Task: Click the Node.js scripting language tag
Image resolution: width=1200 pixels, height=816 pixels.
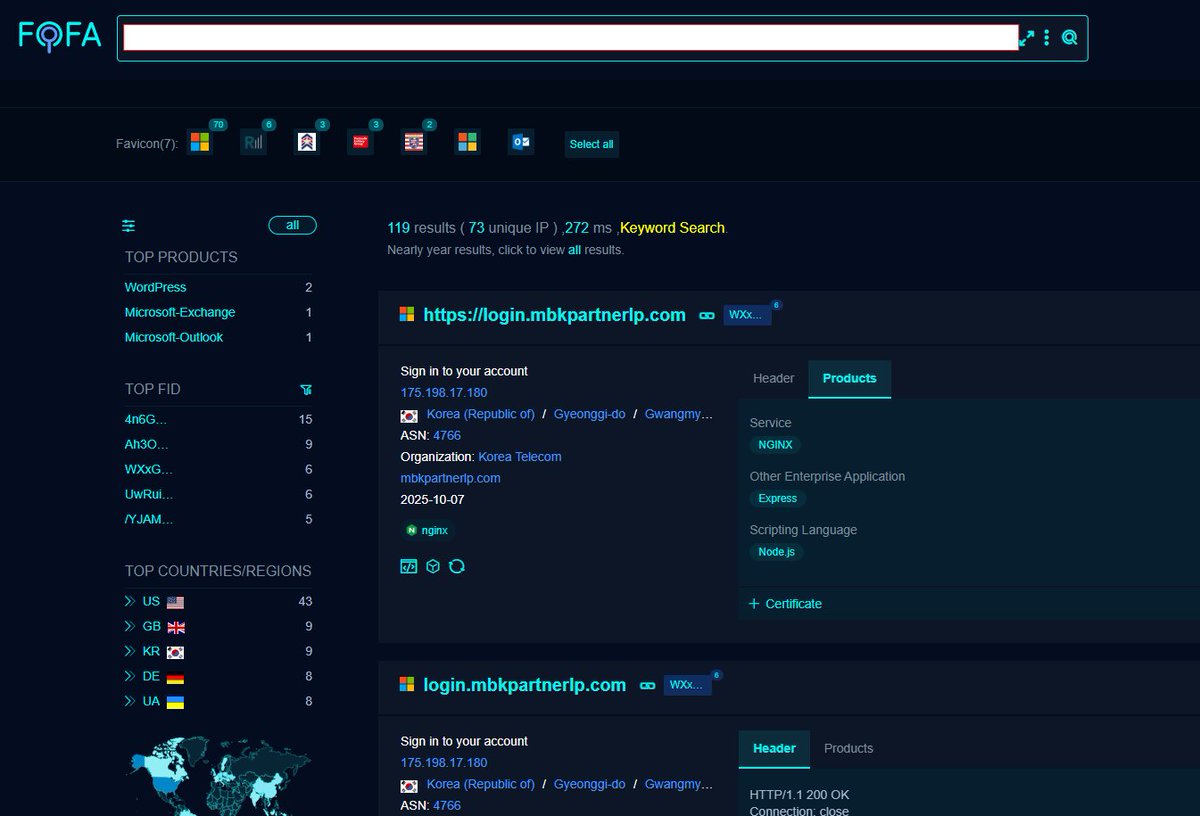Action: click(776, 551)
